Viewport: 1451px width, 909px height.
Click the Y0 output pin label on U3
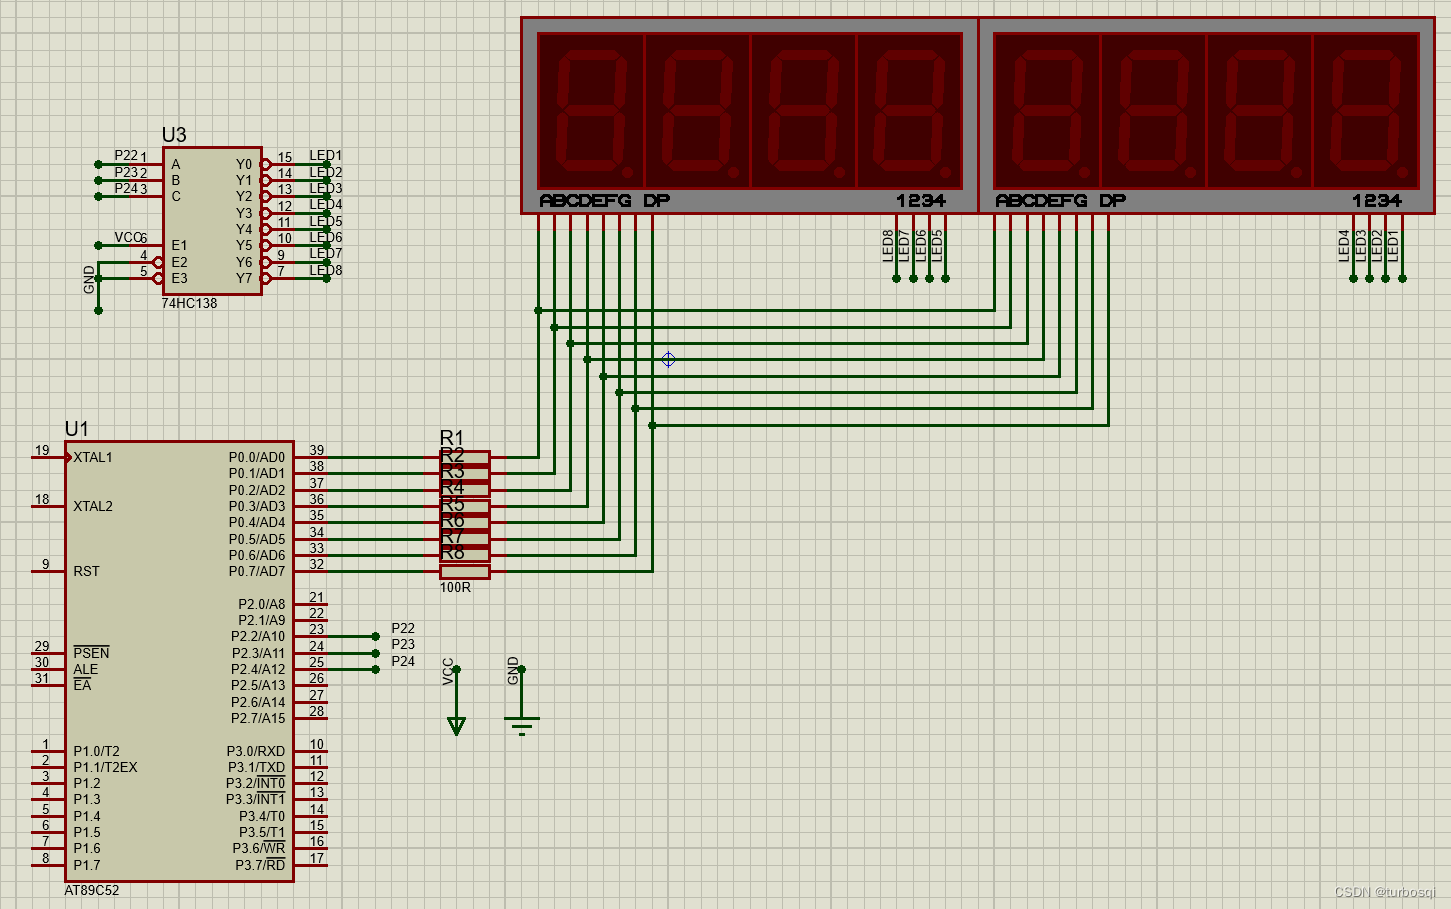click(x=244, y=164)
